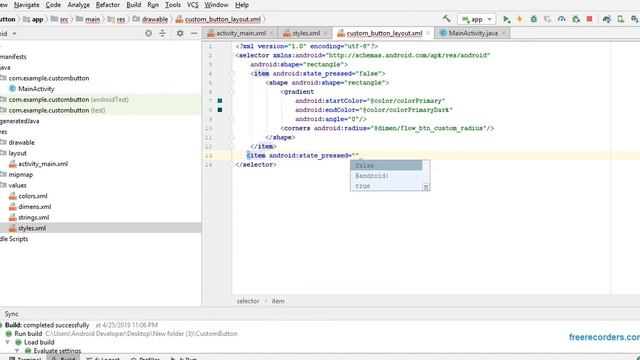Viewport: 640px width, 360px height.
Task: Choose false from autocomplete popup
Action: click(x=386, y=165)
